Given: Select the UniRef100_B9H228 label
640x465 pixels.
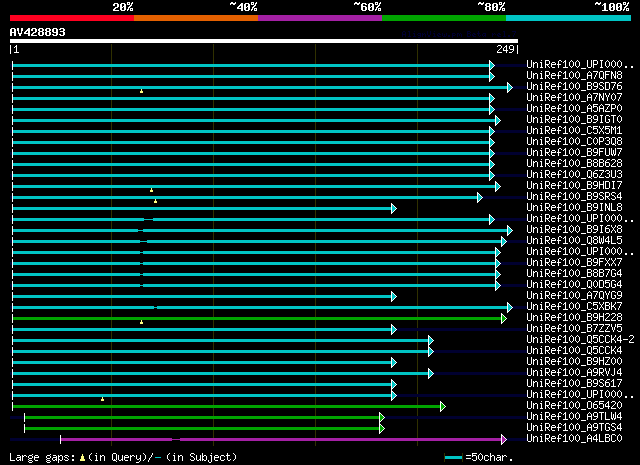Looking at the screenshot, I should tap(574, 318).
